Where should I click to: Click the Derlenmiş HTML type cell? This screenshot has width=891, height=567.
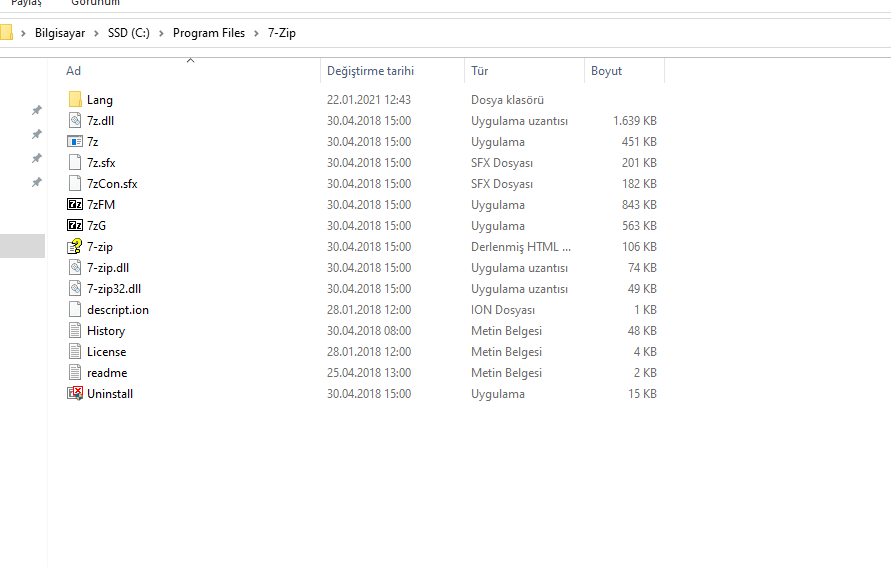(521, 247)
